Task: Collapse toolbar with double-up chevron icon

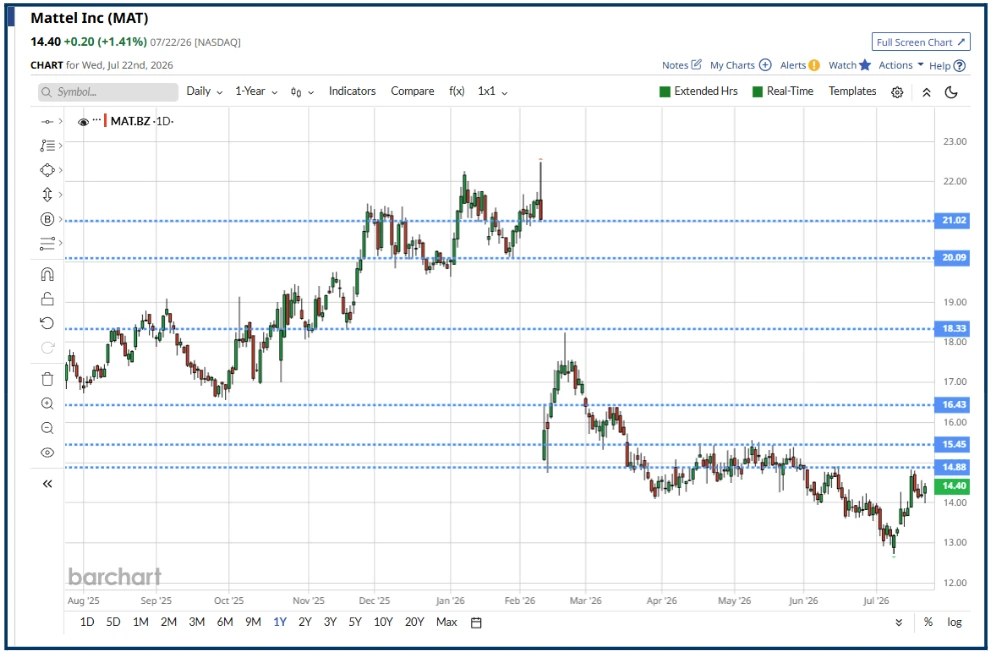Action: pyautogui.click(x=926, y=93)
